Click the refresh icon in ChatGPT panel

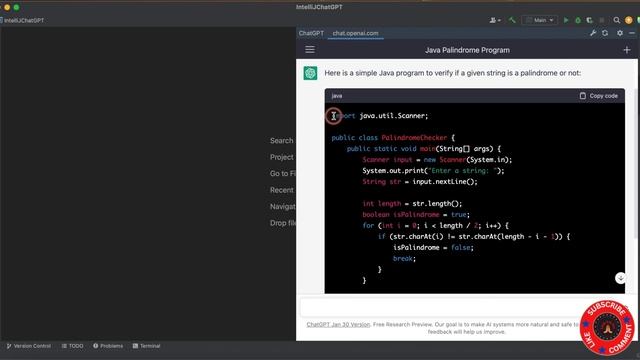pyautogui.click(x=605, y=33)
